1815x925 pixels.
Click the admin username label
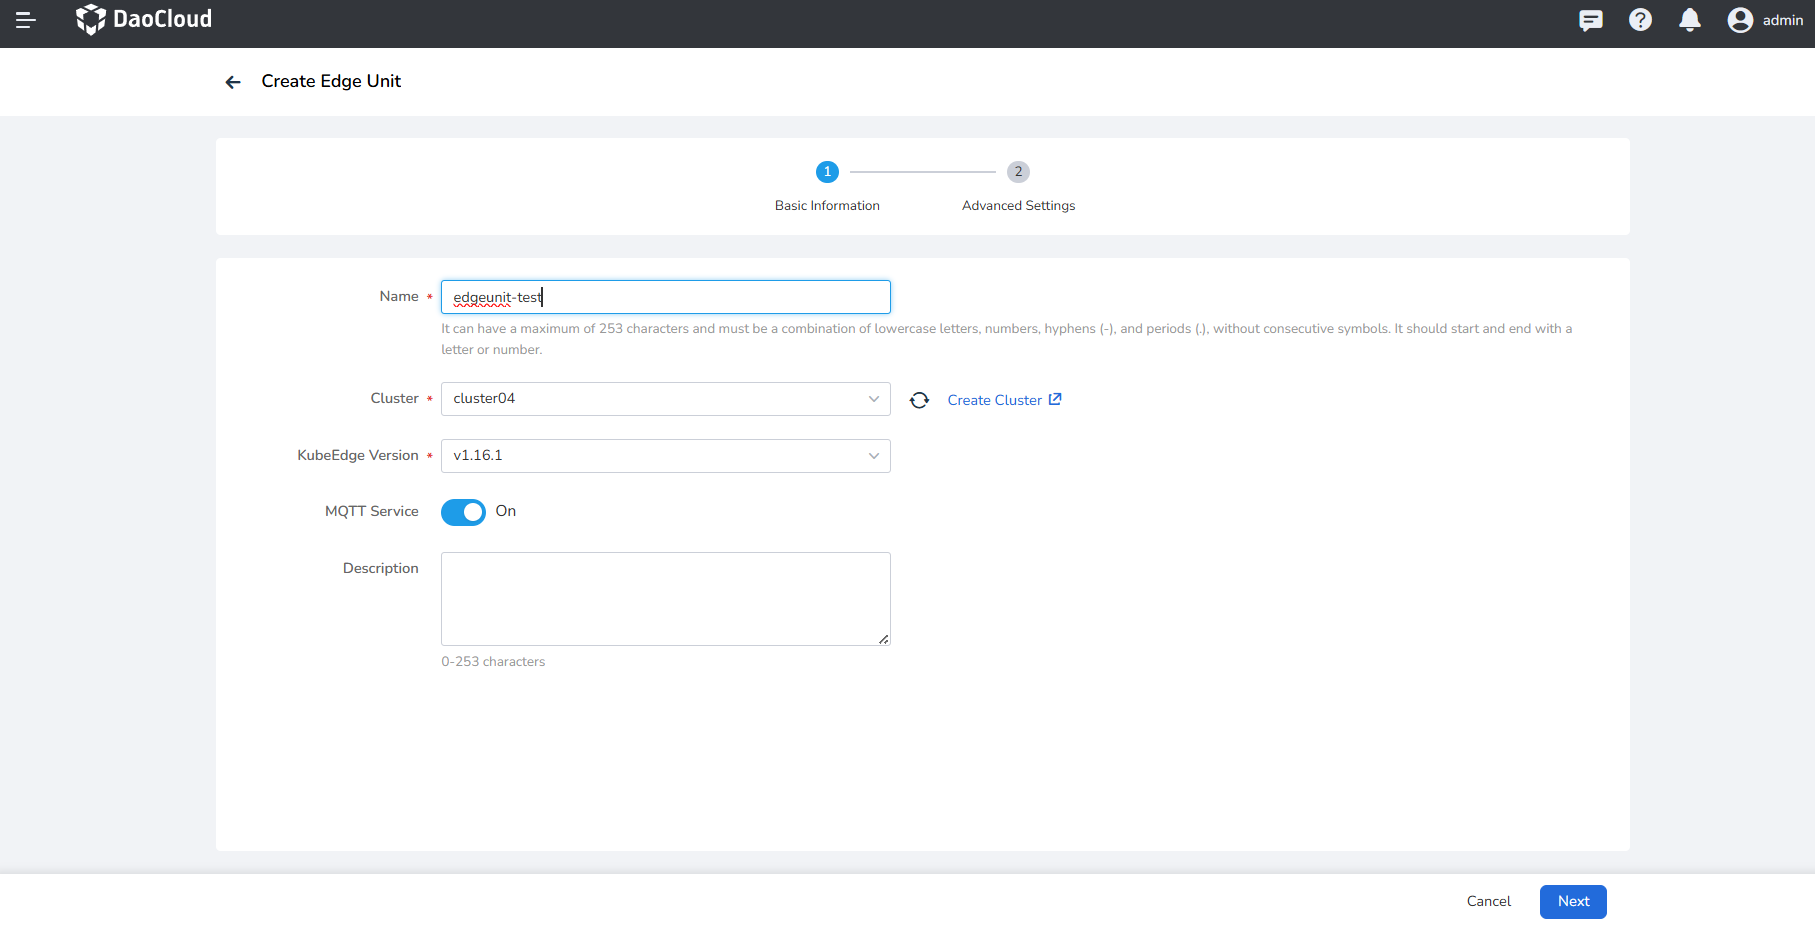[1782, 20]
